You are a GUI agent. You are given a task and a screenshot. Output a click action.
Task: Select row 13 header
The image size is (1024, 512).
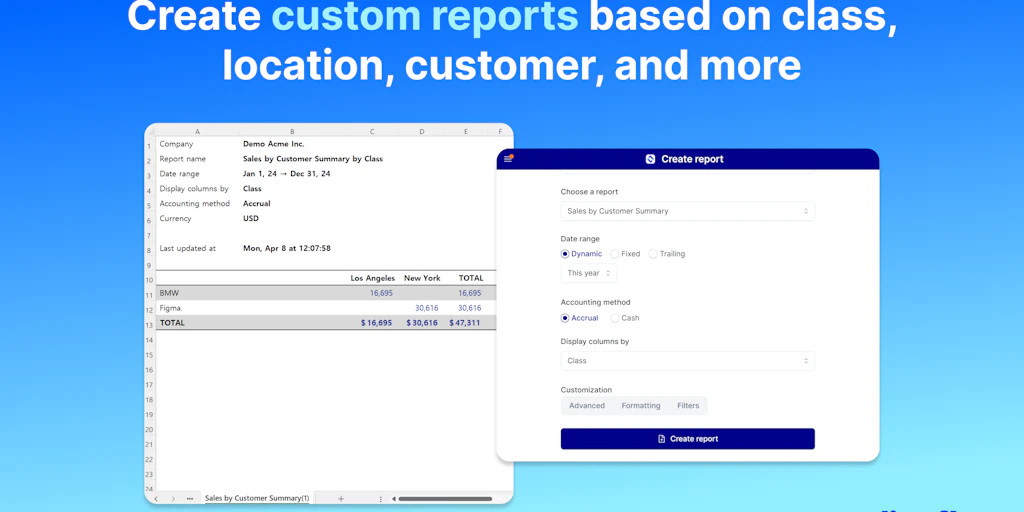coord(150,325)
